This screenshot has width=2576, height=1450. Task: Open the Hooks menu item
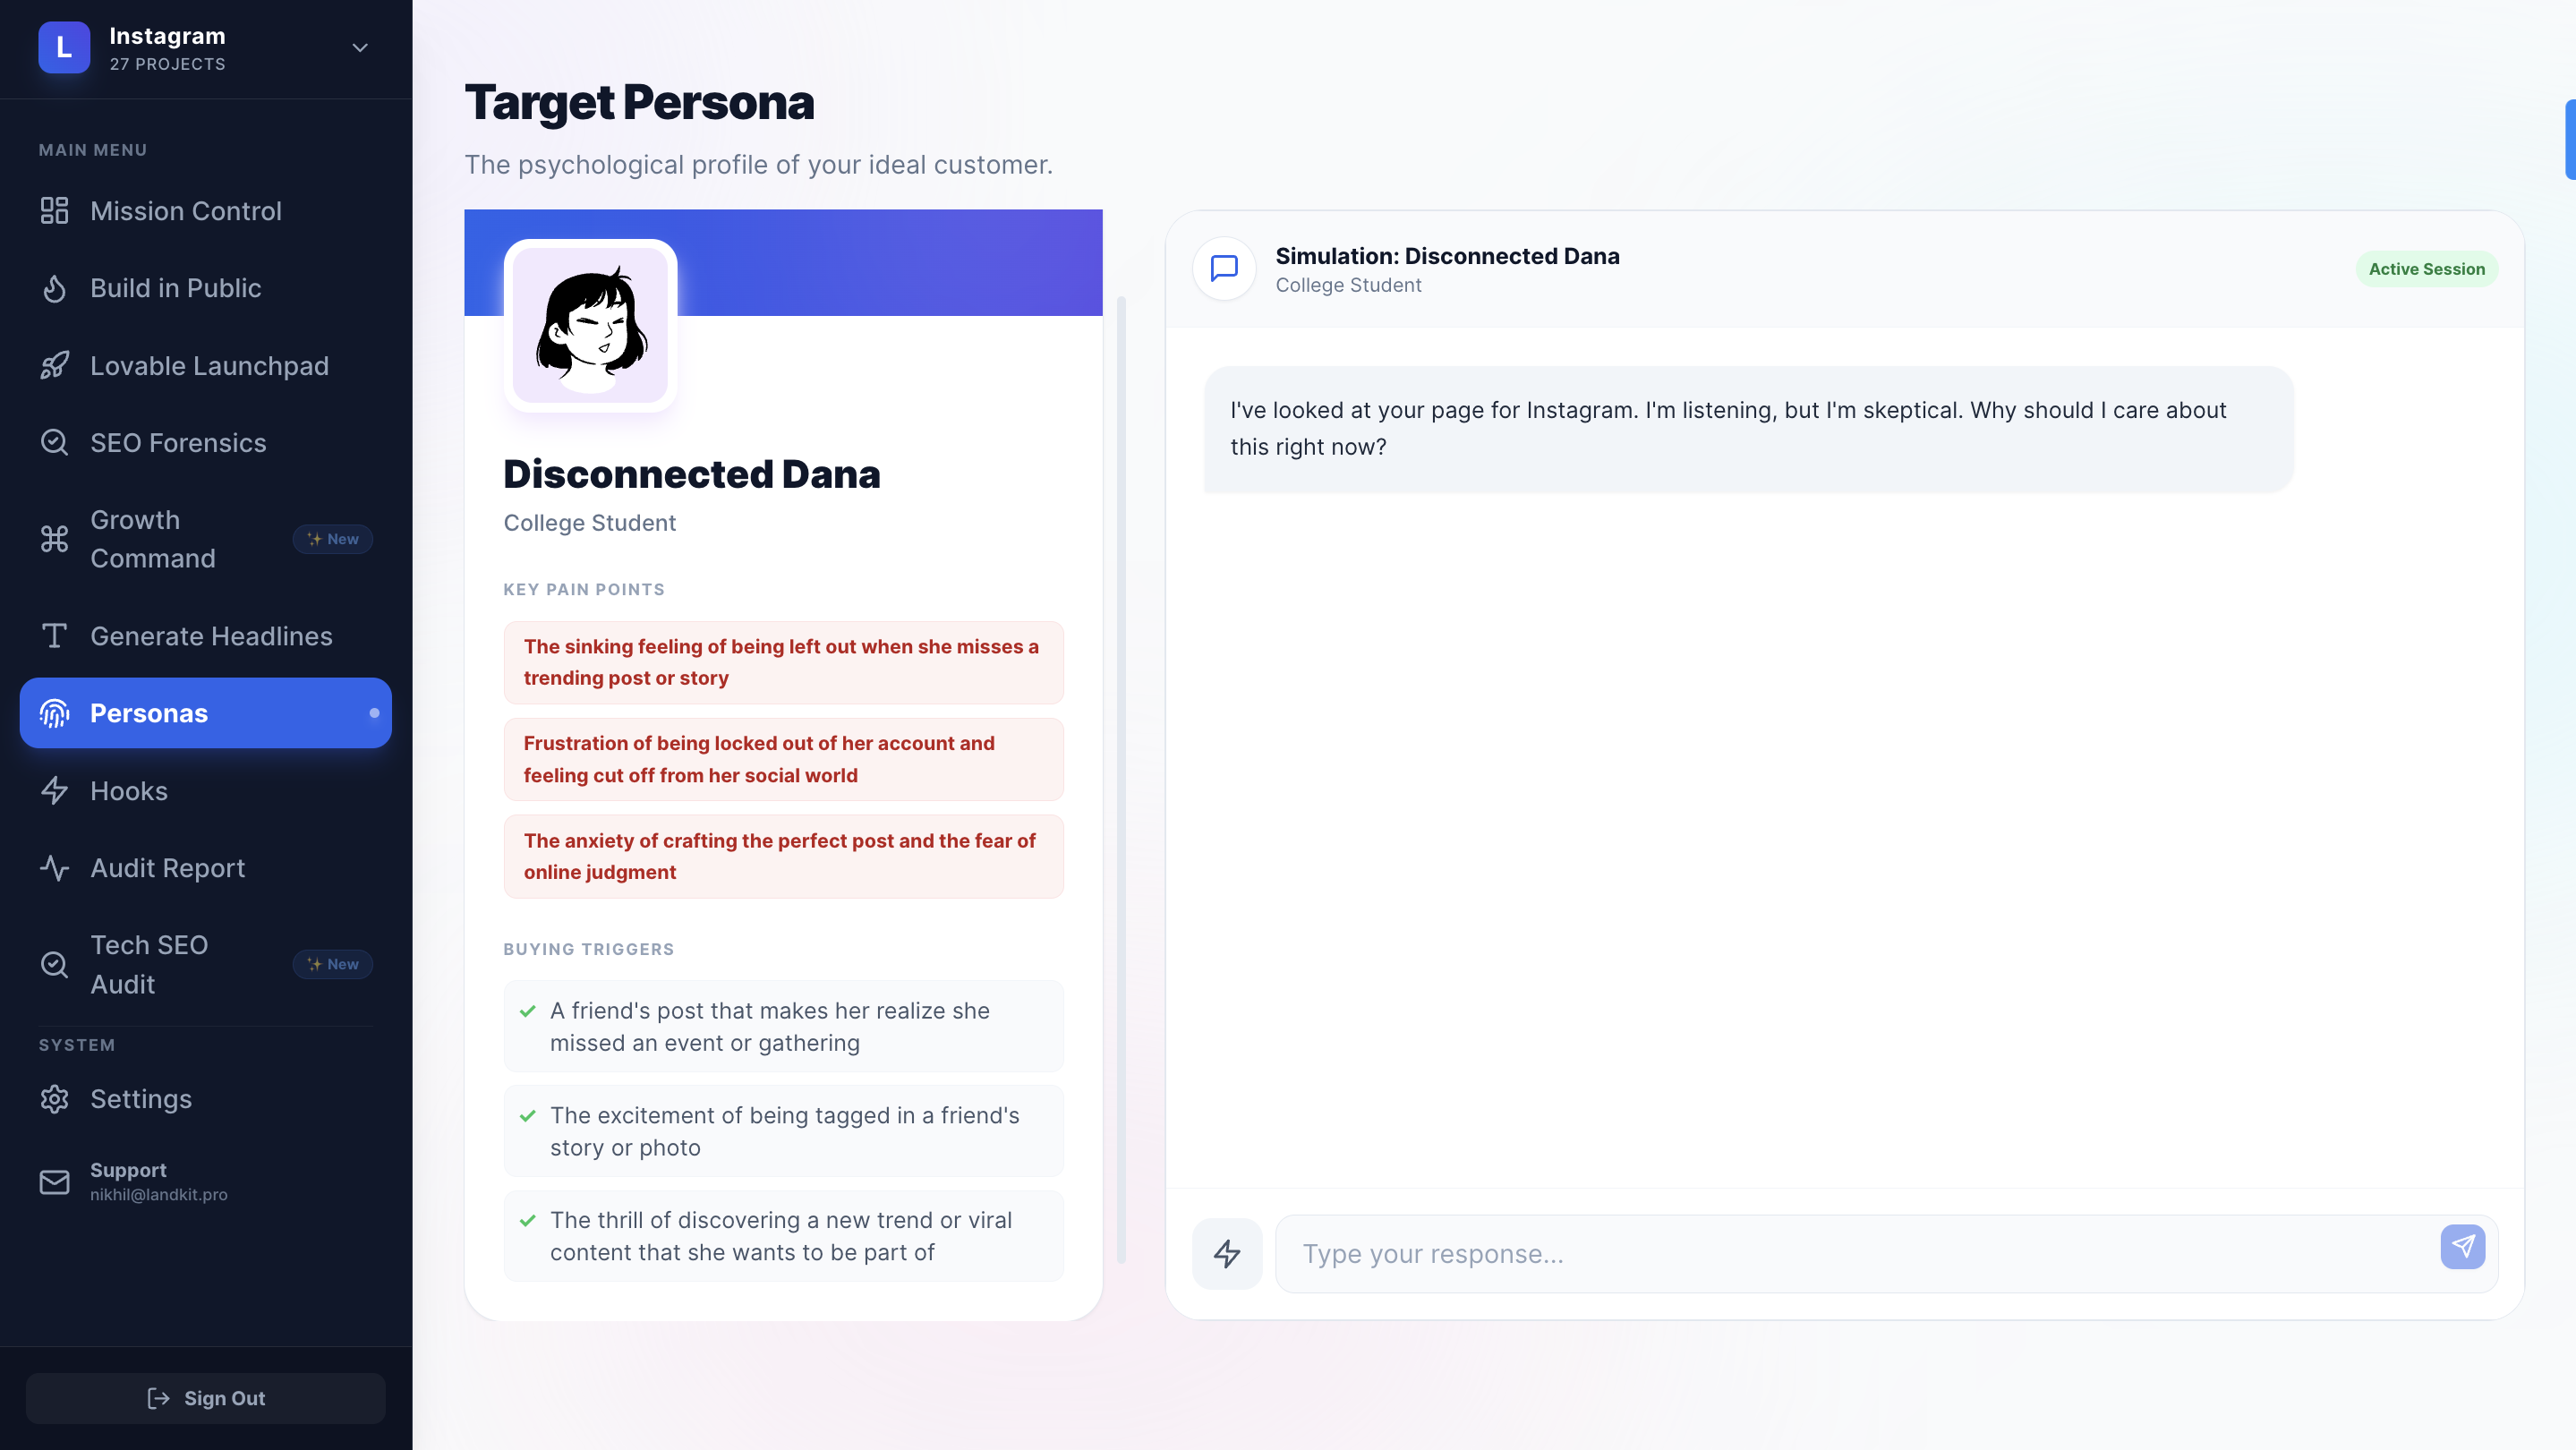[129, 791]
